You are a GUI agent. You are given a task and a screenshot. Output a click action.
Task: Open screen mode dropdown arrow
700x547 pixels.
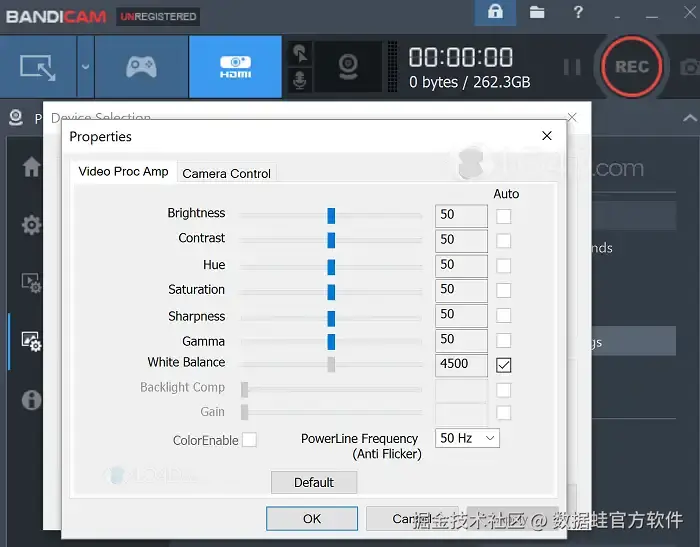(x=85, y=67)
